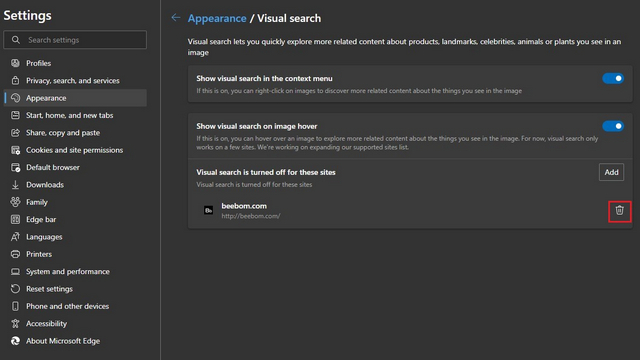Screen dimensions: 640x360
Task: Click the Edge bar icon
Action: click(16, 219)
